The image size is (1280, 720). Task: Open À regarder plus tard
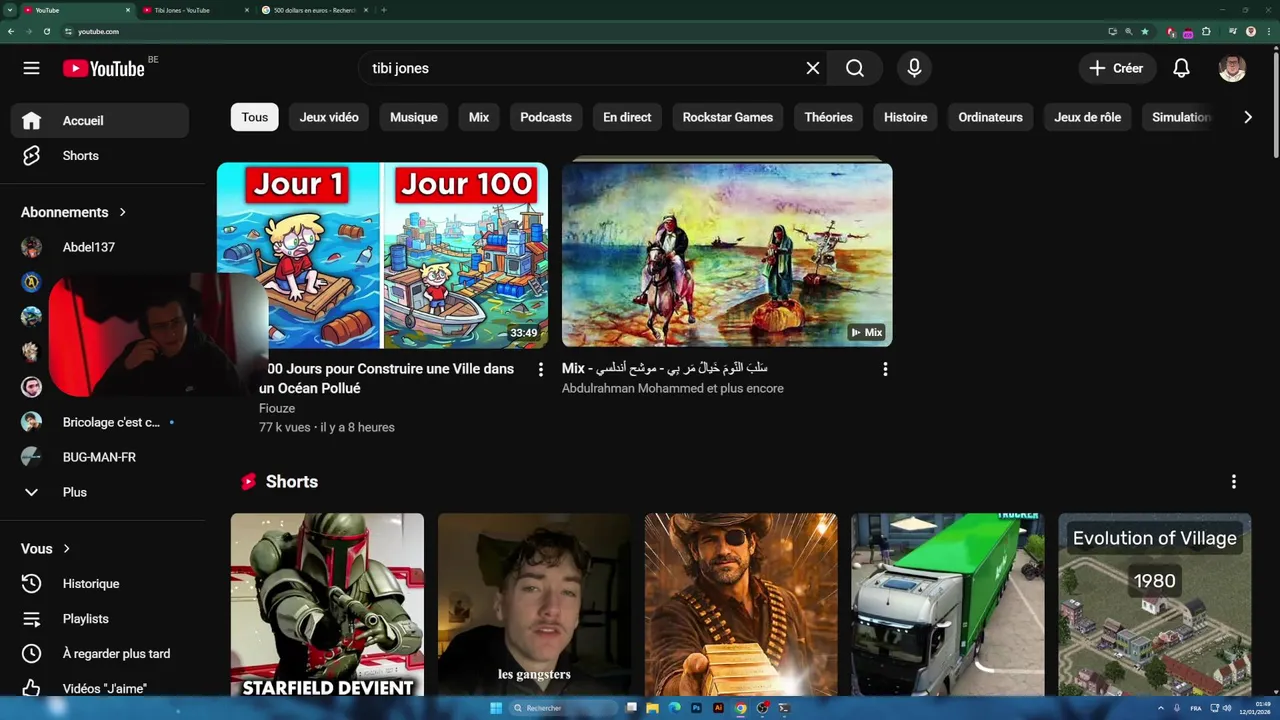(100, 653)
